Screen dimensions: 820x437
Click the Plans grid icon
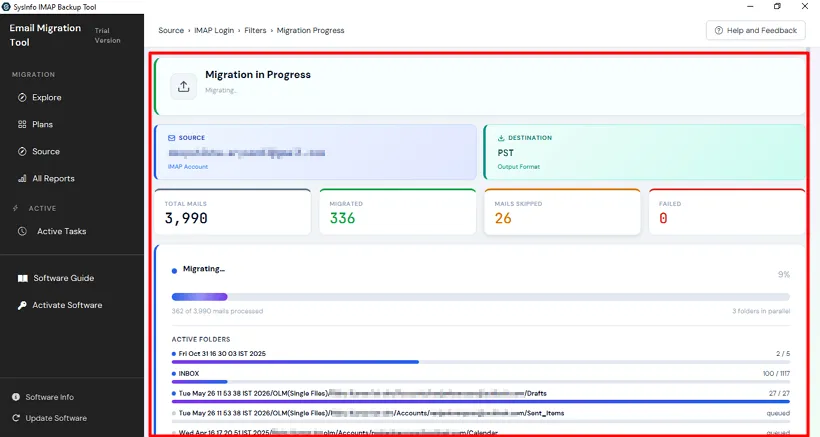pyautogui.click(x=22, y=124)
